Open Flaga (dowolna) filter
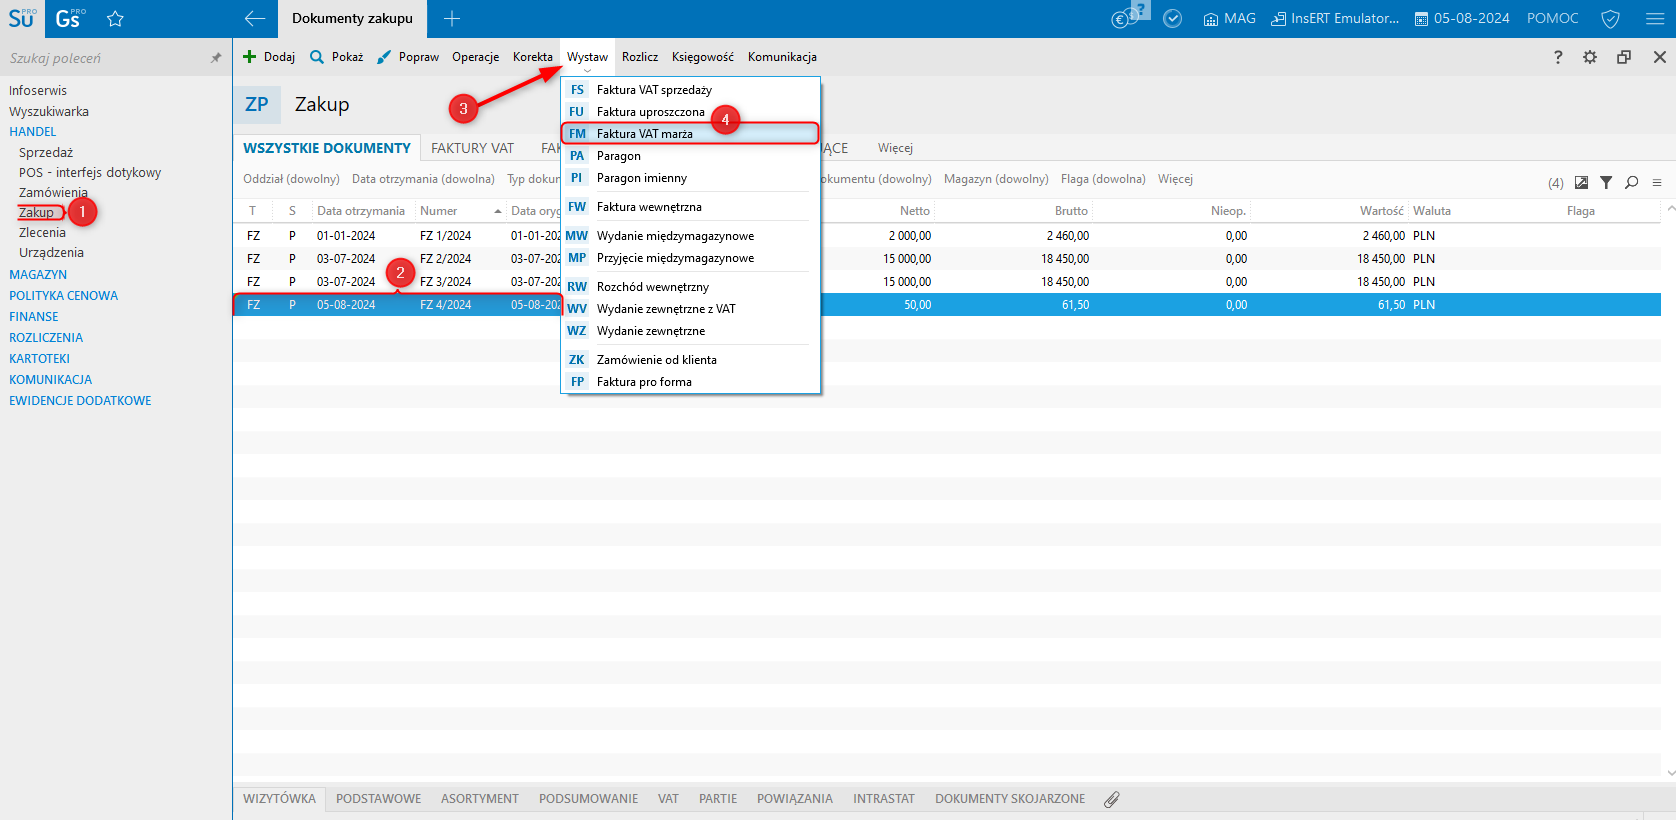This screenshot has width=1676, height=820. pos(1103,179)
